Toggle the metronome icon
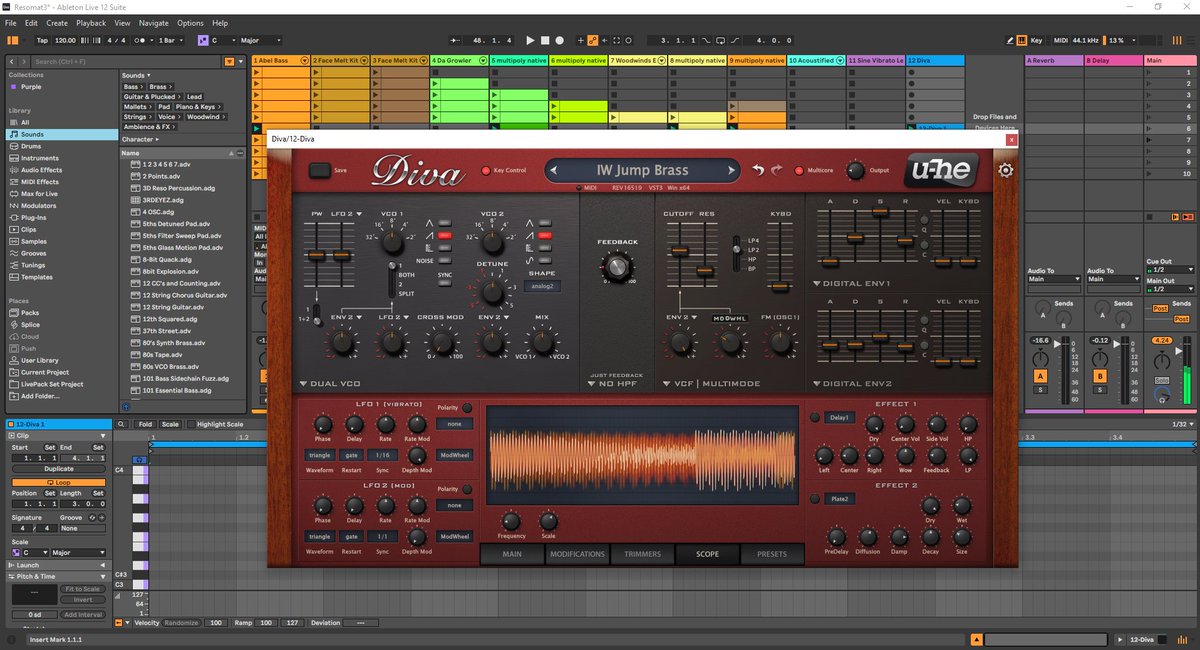The height and width of the screenshot is (650, 1200). pyautogui.click(x=140, y=40)
